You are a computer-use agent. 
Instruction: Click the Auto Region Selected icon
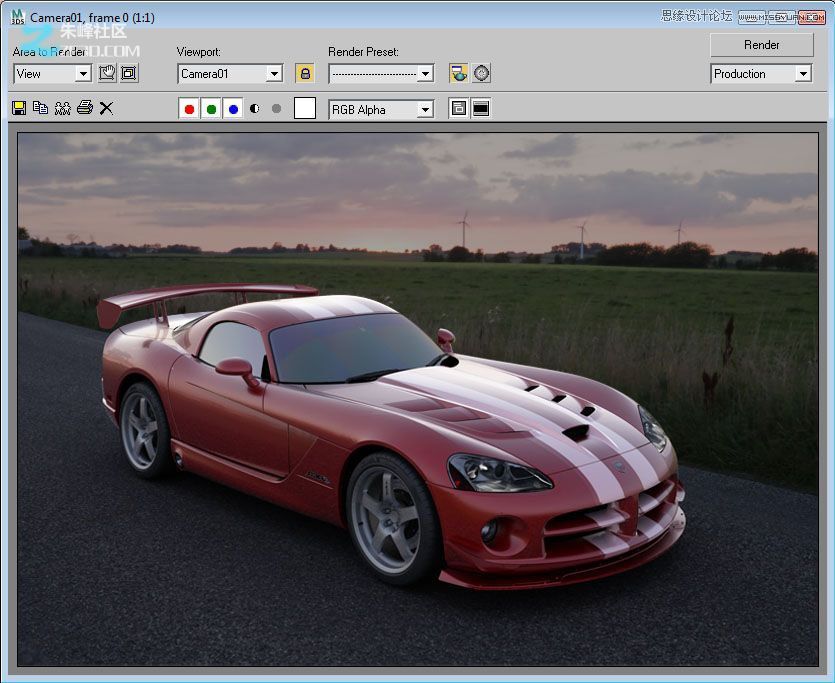point(128,73)
